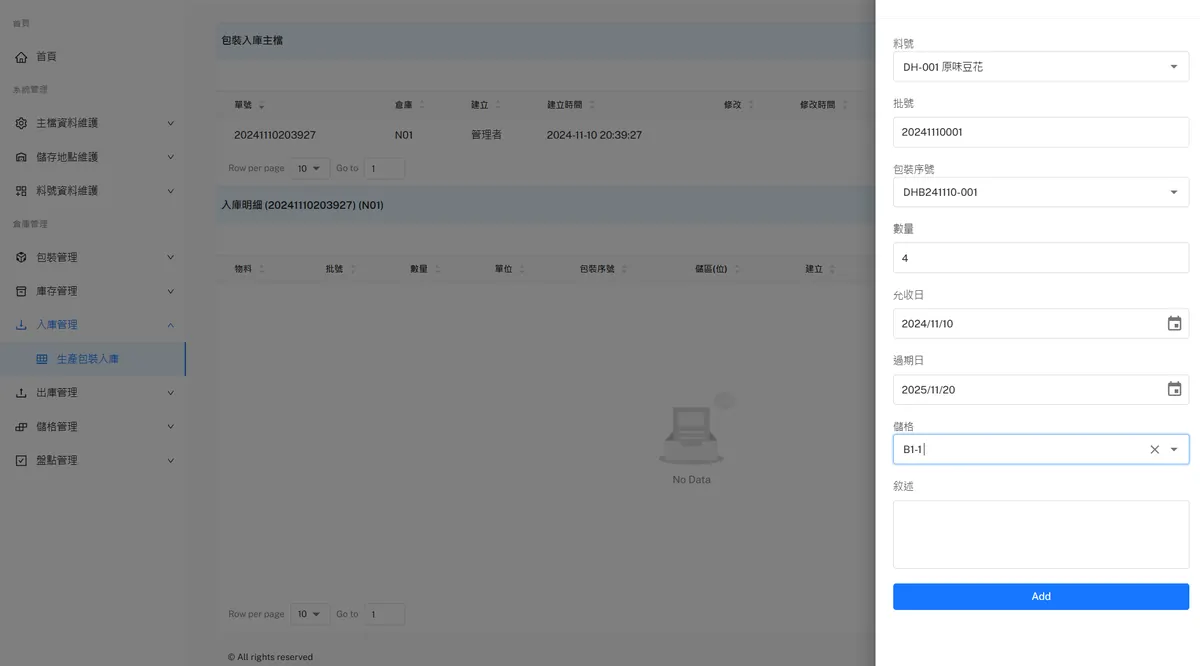Open the 包裝序號 dropdown DHB241110-001
The image size is (1200, 666).
pyautogui.click(x=1040, y=192)
